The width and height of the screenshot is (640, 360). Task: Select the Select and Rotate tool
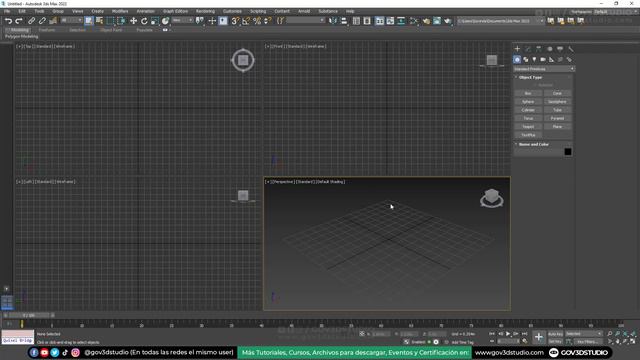(x=144, y=21)
